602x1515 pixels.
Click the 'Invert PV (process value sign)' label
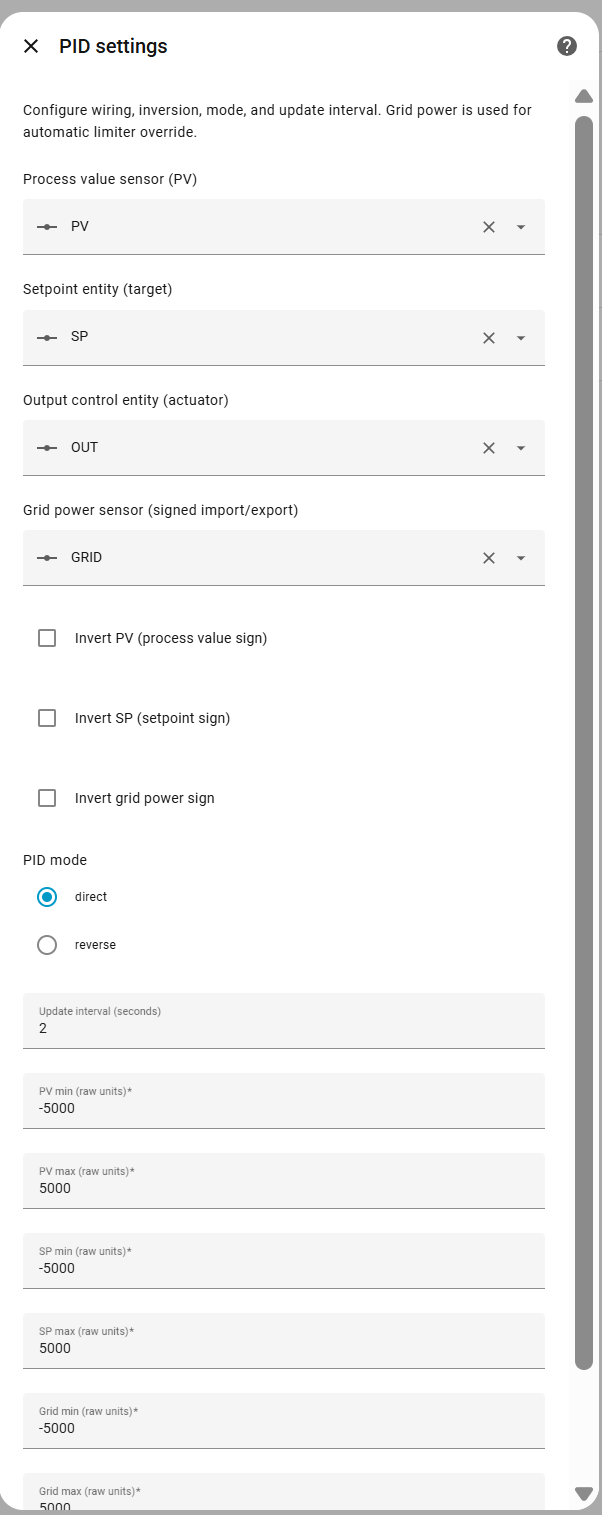[171, 638]
